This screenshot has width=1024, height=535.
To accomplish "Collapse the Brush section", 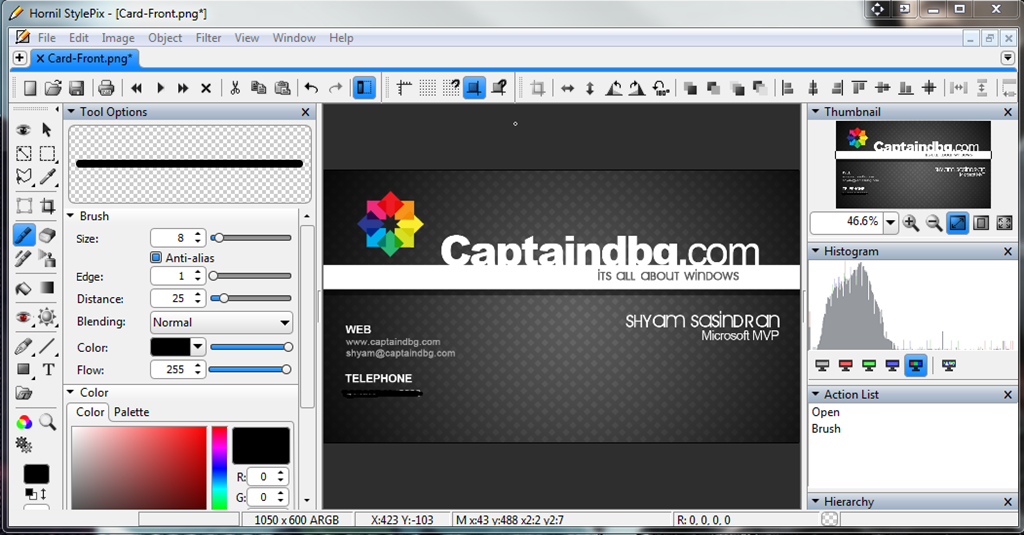I will pyautogui.click(x=71, y=216).
